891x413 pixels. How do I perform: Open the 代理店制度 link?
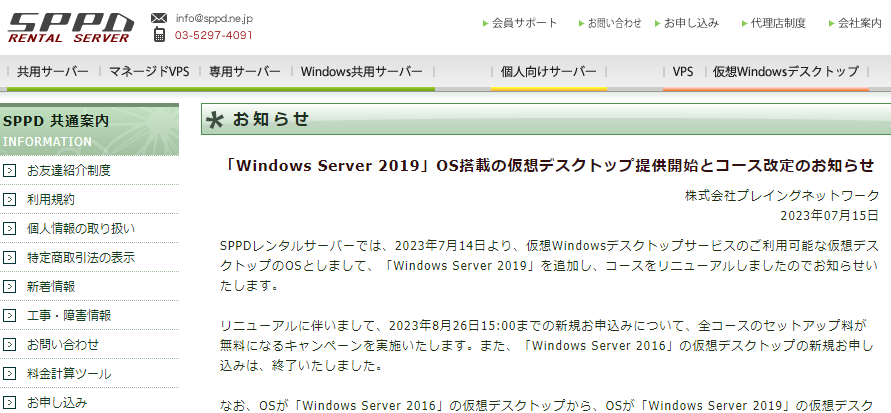[778, 23]
